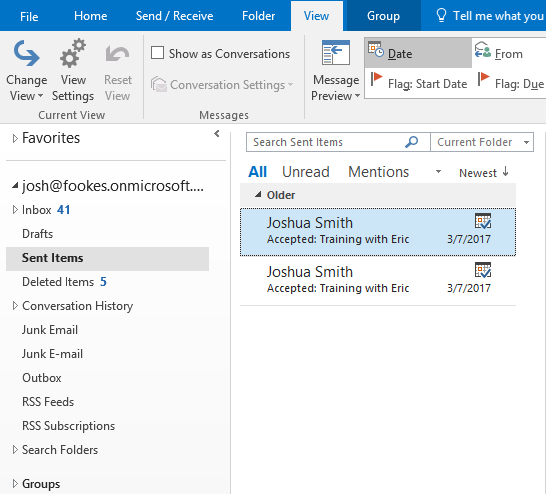Open the Change View menu

[26, 71]
